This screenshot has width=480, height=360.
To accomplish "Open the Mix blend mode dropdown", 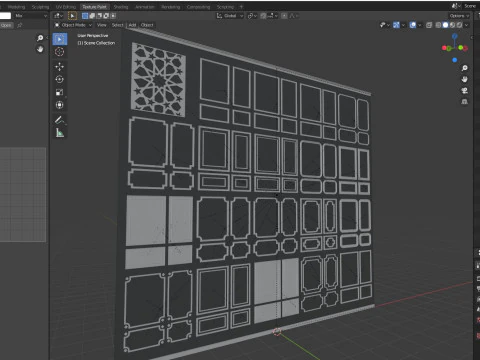I will point(31,16).
